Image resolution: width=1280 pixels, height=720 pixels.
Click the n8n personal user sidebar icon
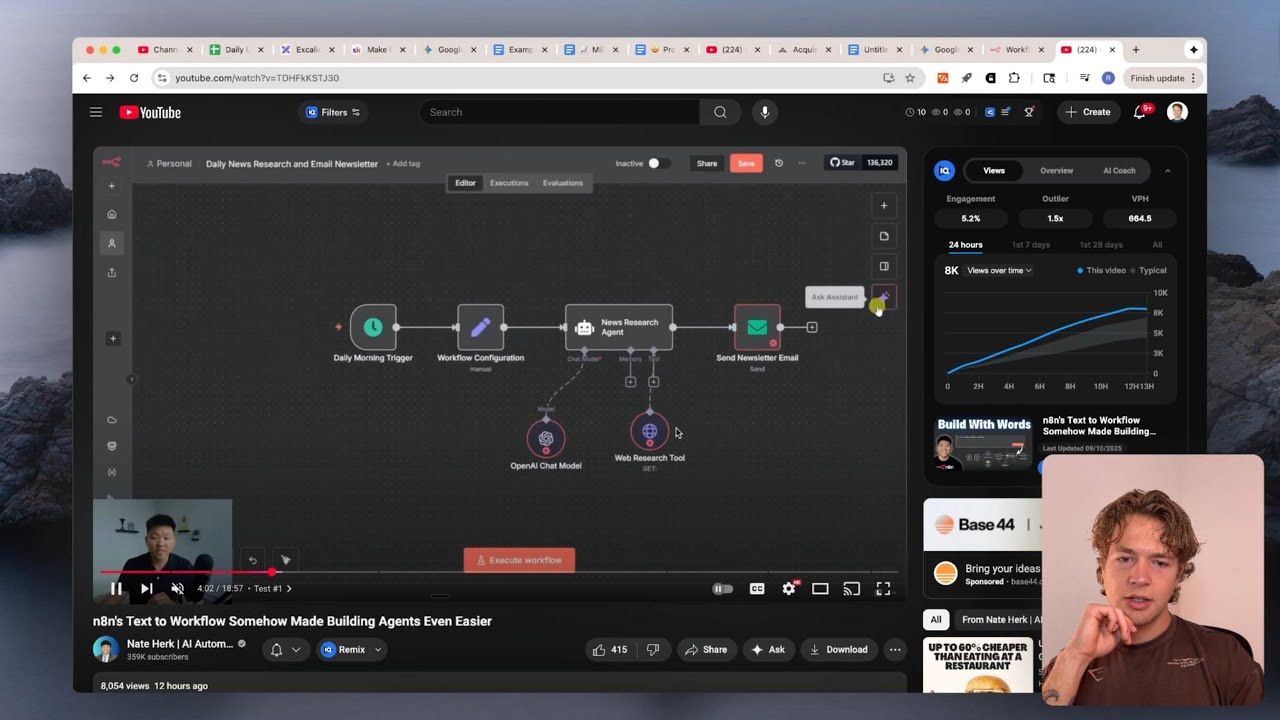tap(112, 243)
